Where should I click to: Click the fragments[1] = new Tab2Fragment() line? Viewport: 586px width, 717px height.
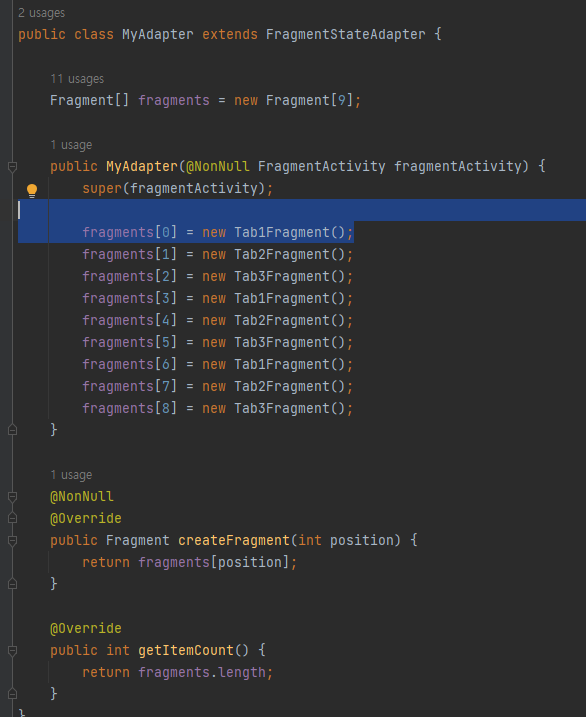click(218, 254)
